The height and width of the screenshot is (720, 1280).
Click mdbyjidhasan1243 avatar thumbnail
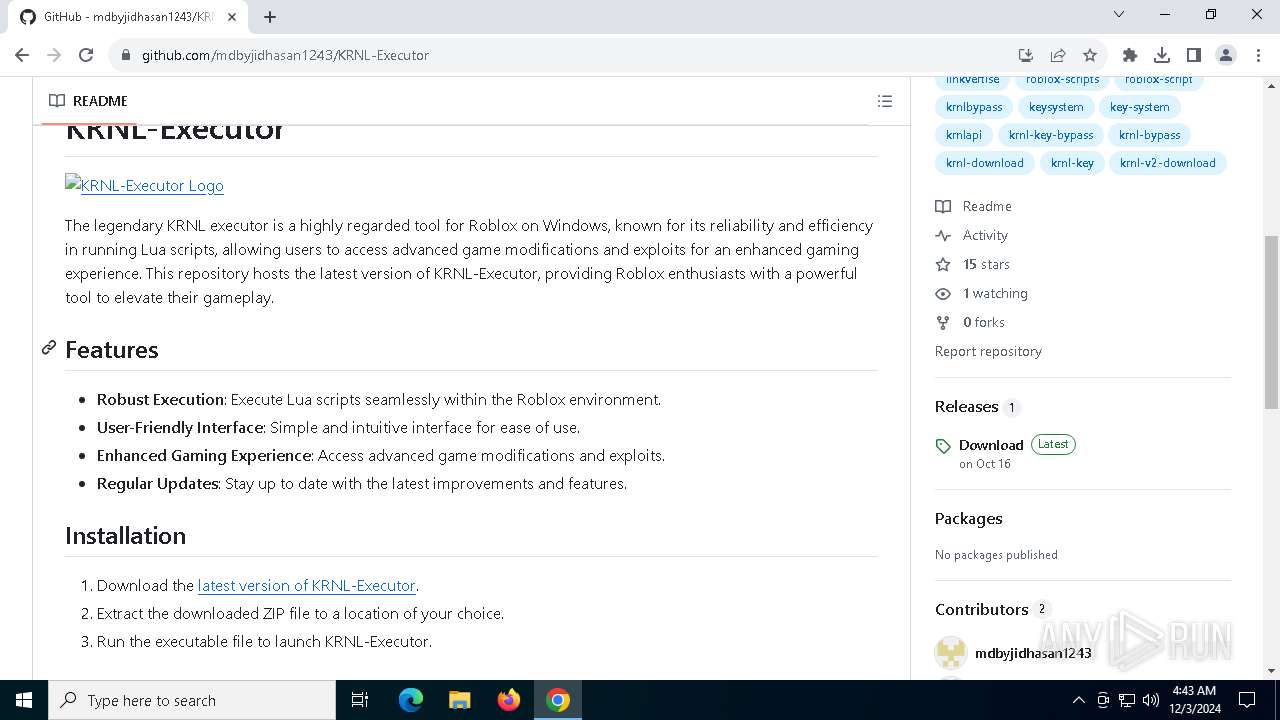coord(951,653)
